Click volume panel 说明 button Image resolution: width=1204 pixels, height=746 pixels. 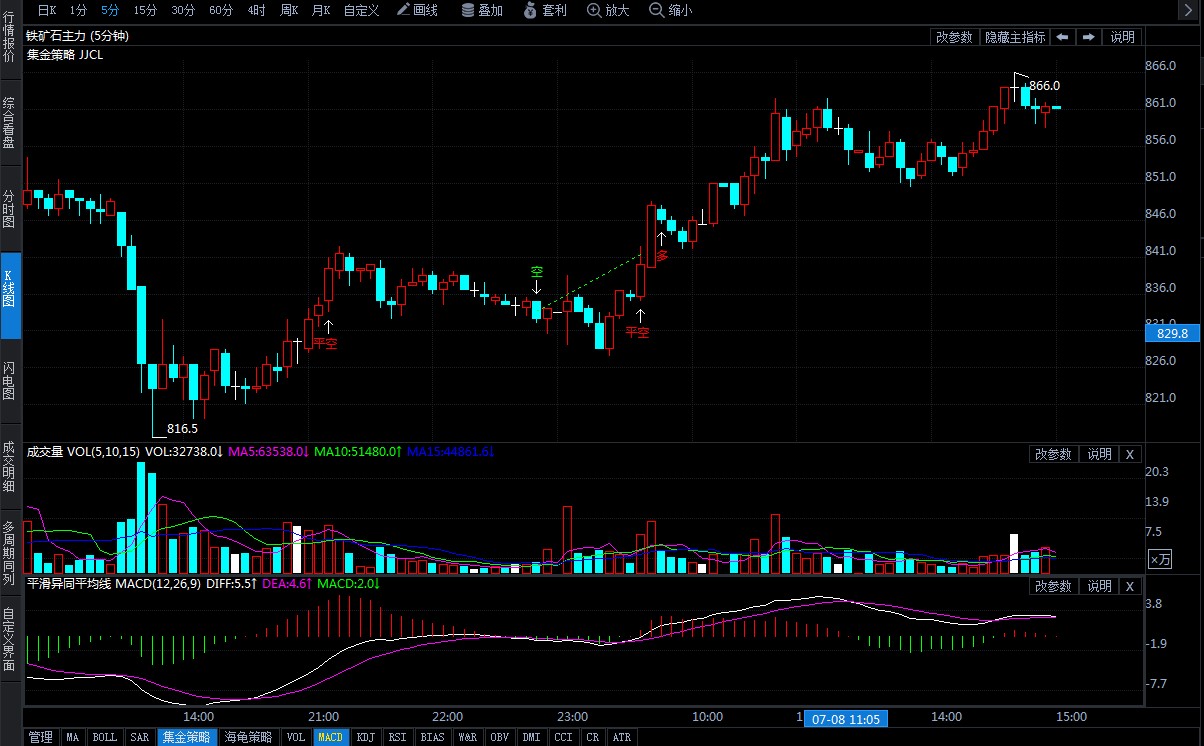(x=1099, y=454)
